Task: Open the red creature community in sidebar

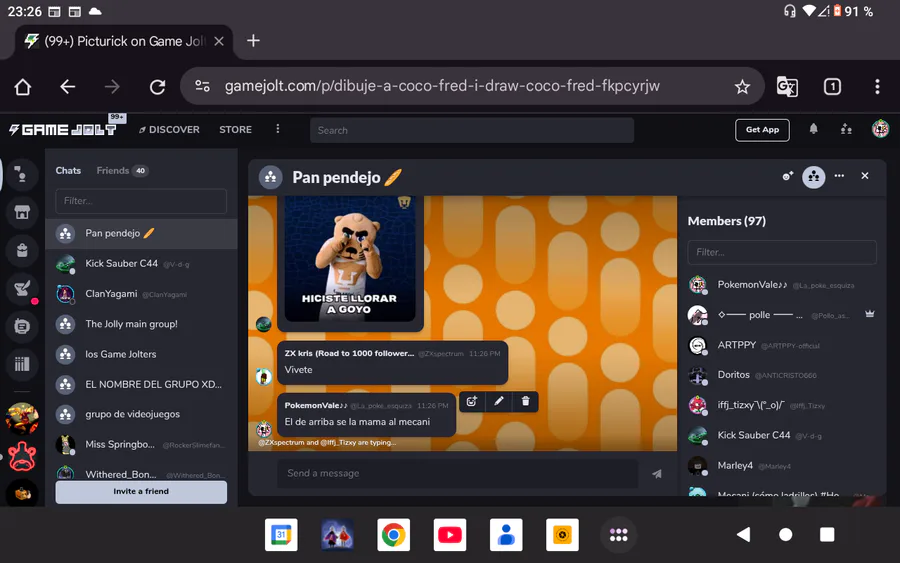Action: 22,456
